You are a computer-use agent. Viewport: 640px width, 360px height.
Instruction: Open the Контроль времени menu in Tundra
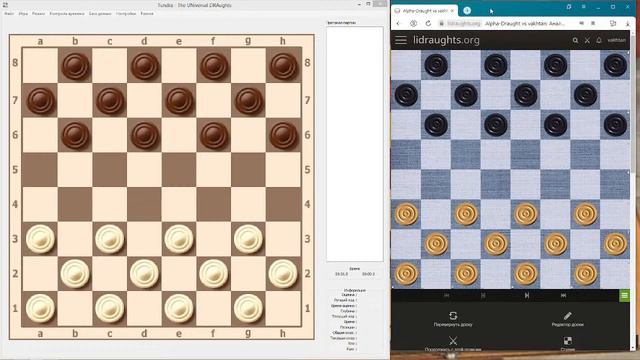(67, 13)
